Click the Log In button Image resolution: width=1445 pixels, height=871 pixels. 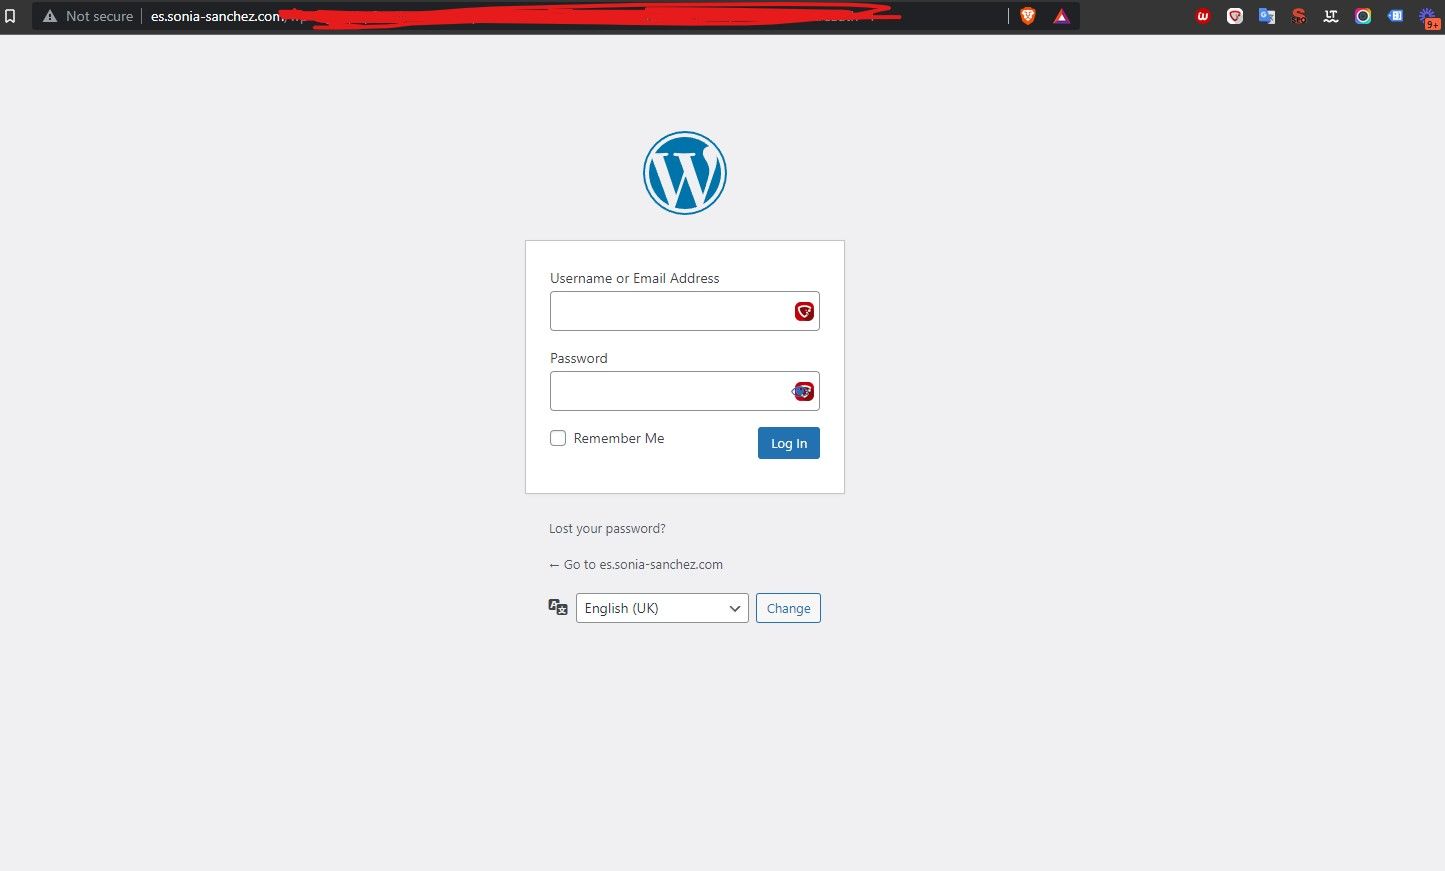pyautogui.click(x=789, y=443)
